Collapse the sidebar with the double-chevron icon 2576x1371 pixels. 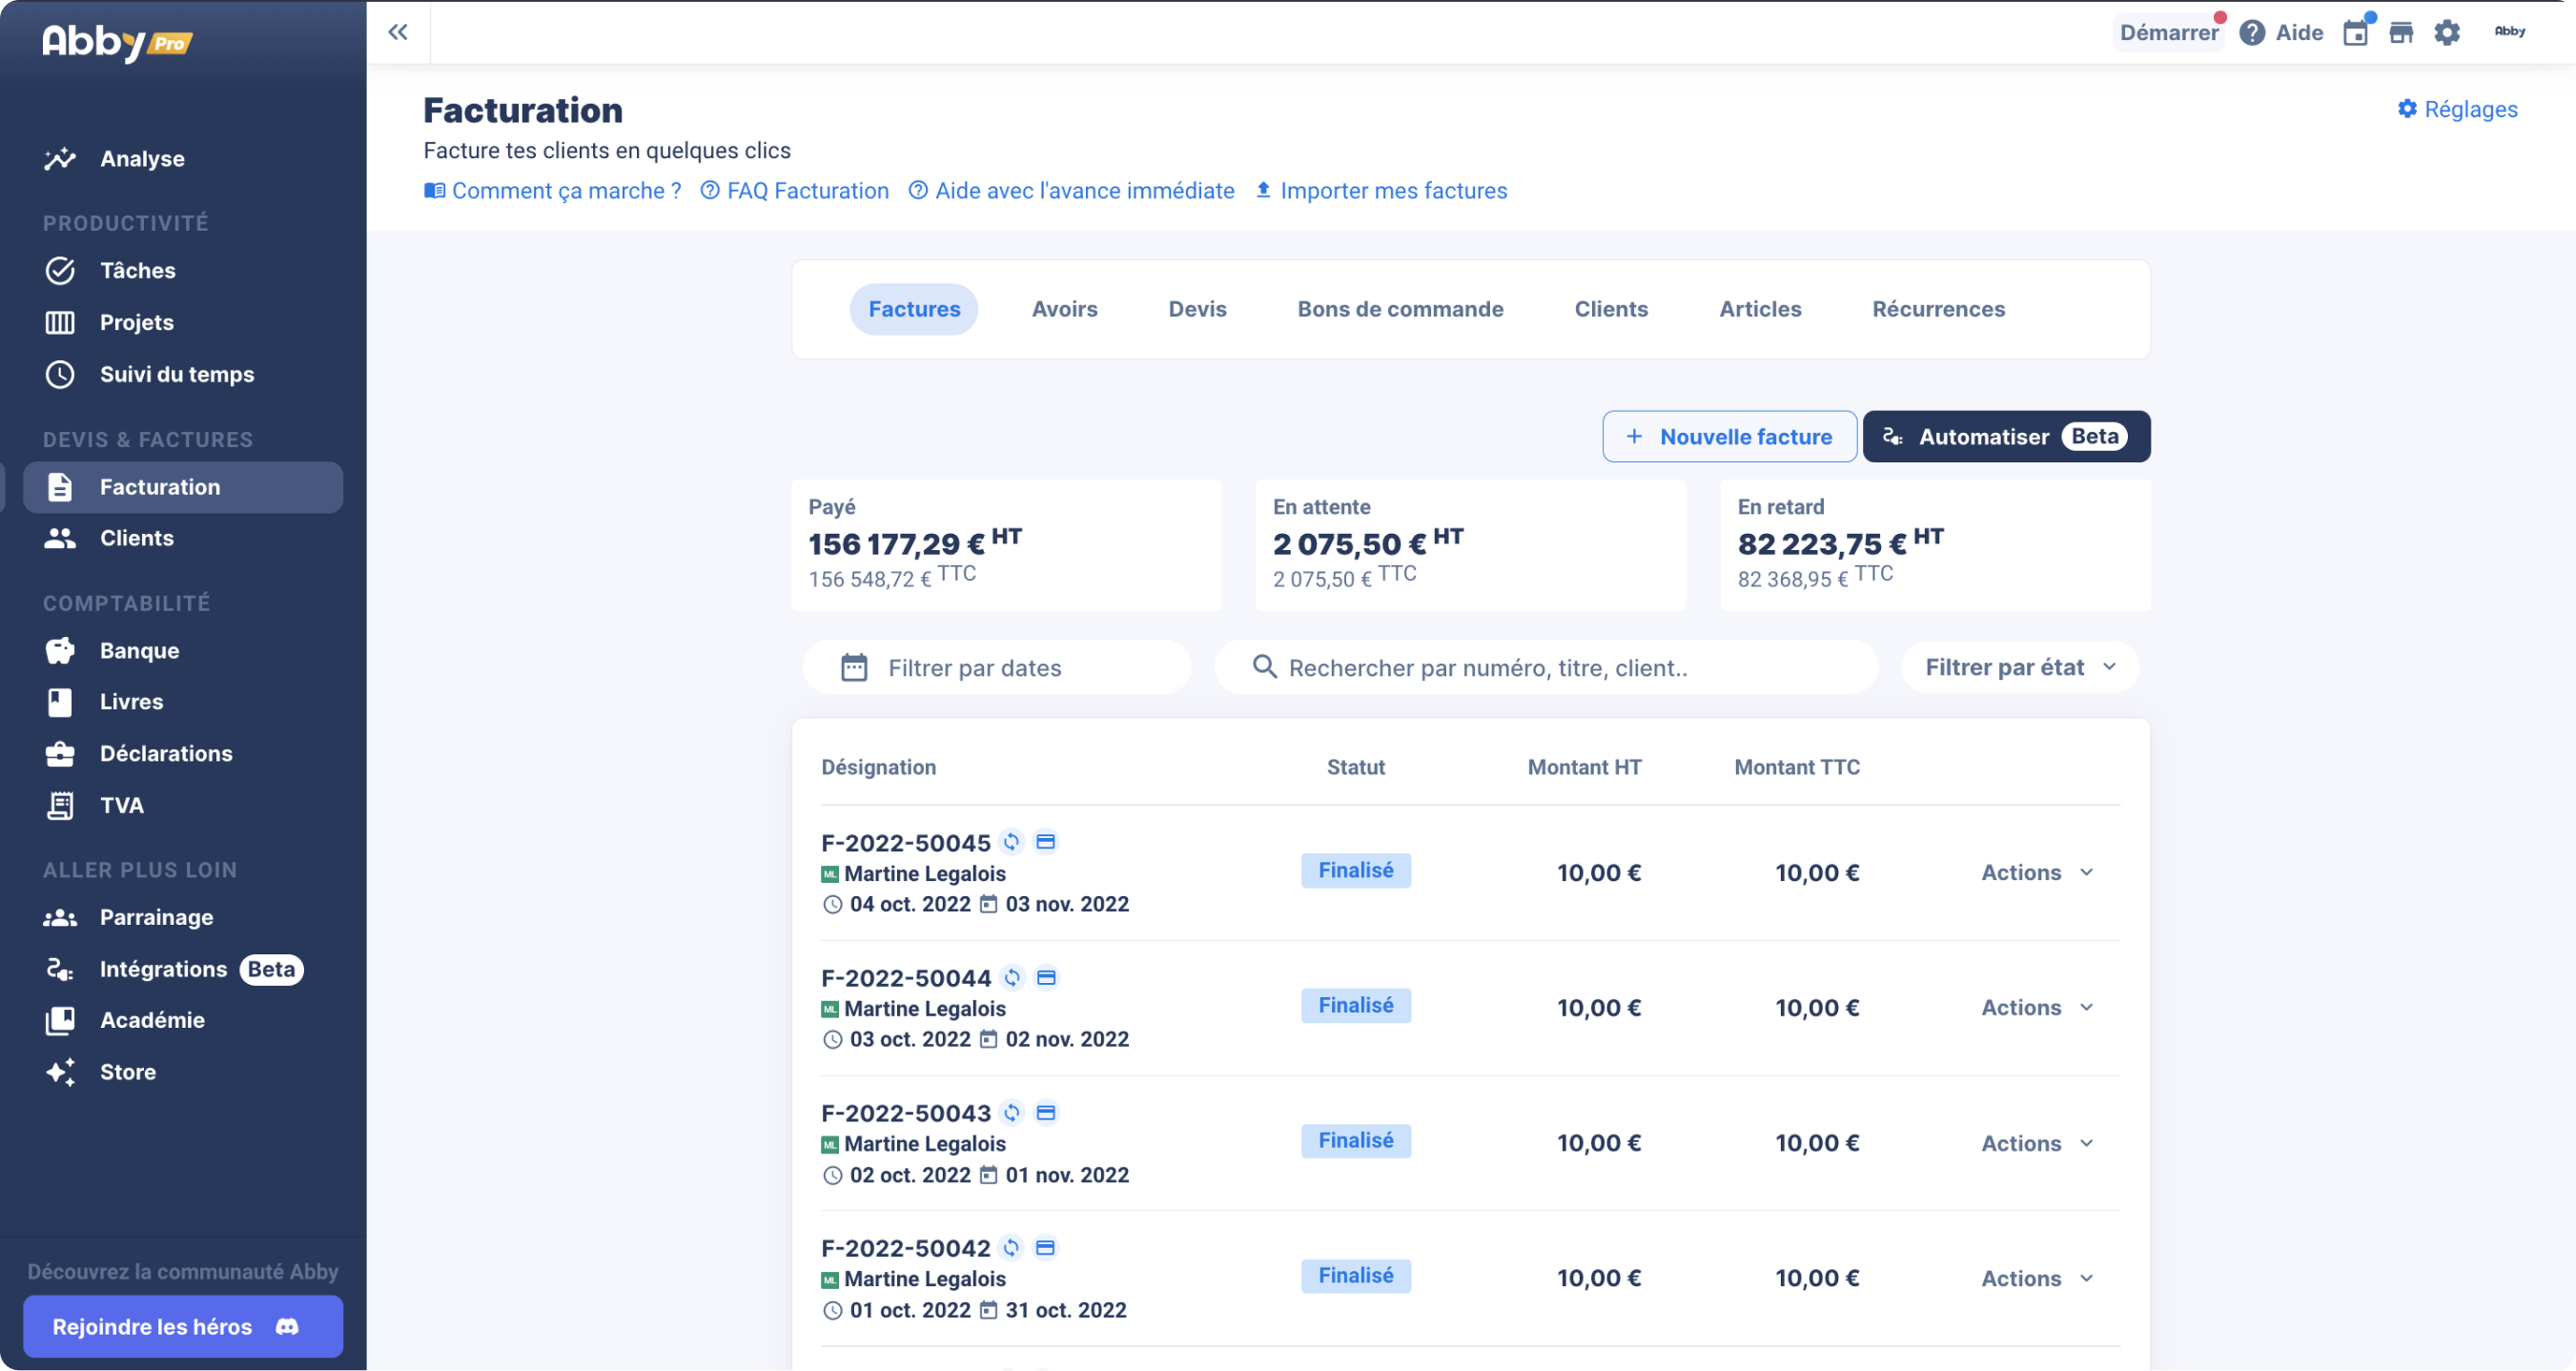tap(398, 31)
